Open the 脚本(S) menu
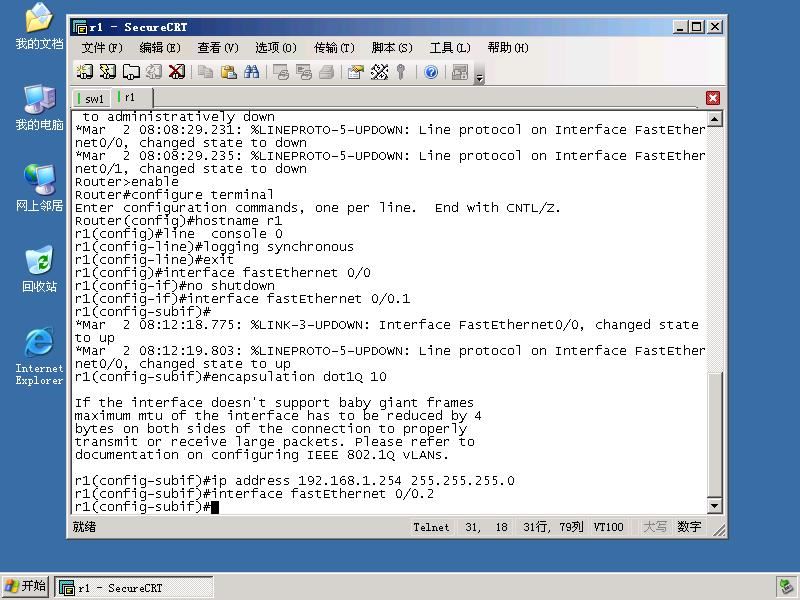800x600 pixels. point(392,48)
